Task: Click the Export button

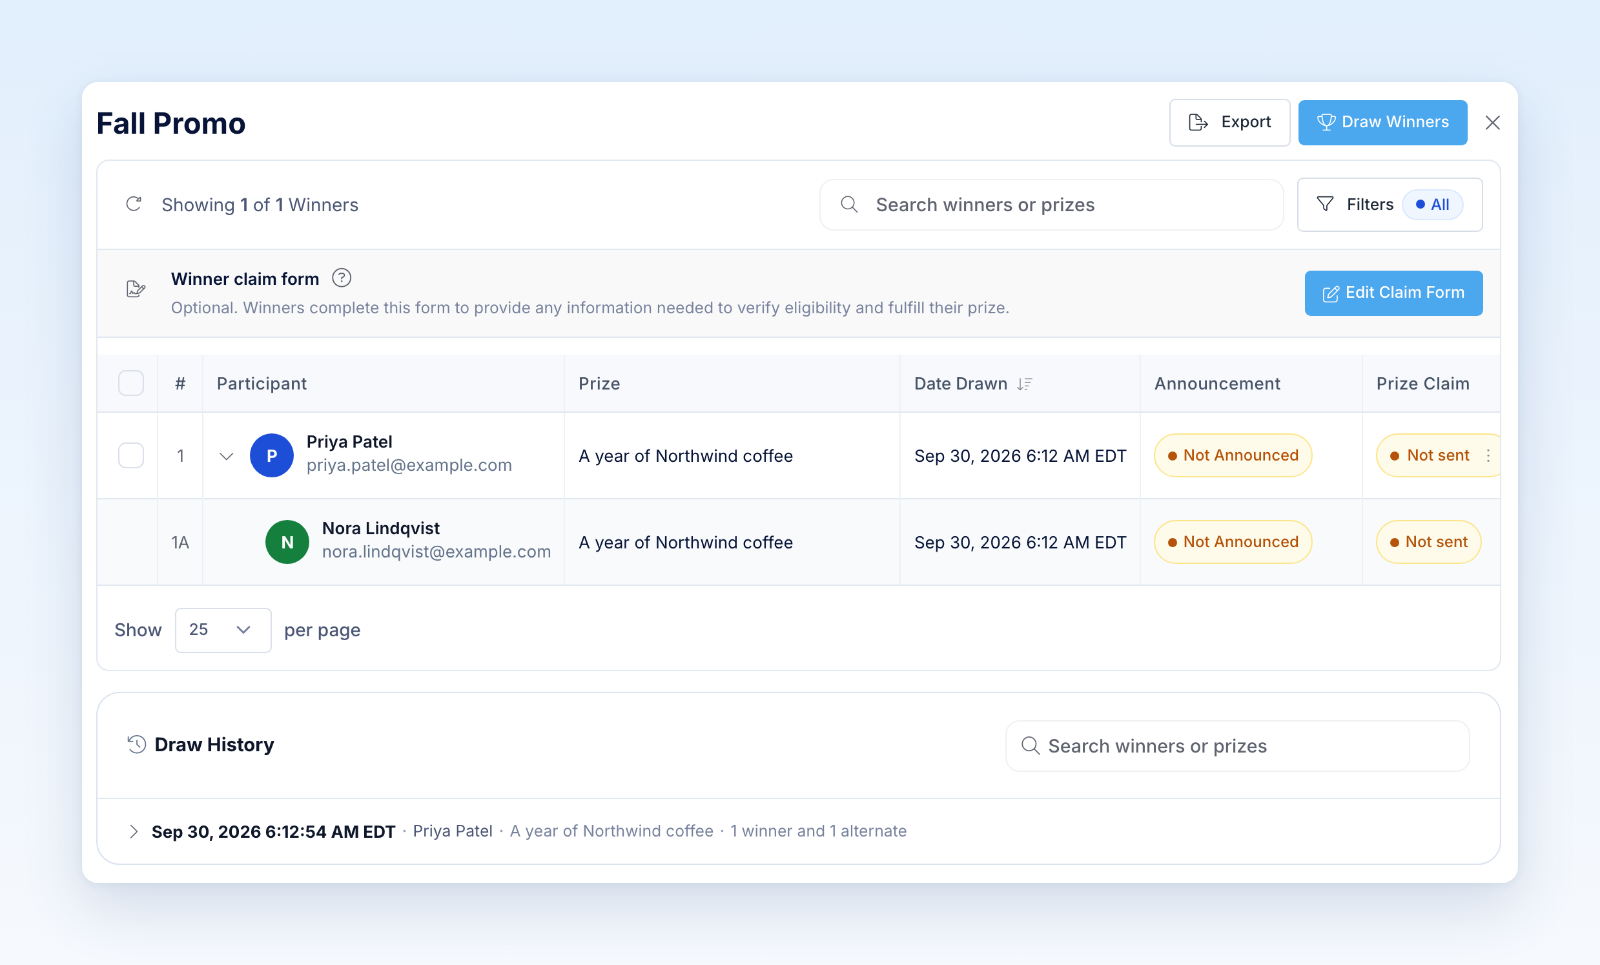Action: tap(1230, 122)
